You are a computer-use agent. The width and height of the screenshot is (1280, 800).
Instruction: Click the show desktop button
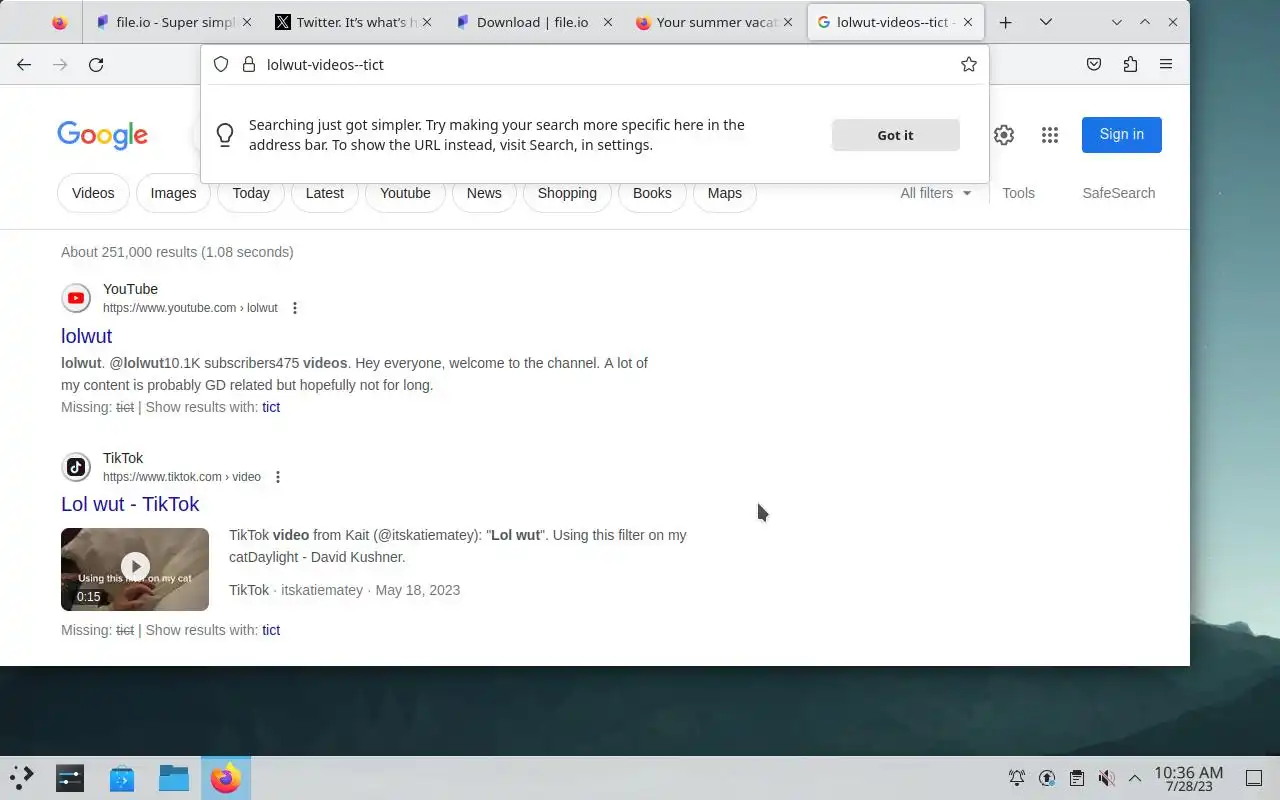pos(1254,778)
